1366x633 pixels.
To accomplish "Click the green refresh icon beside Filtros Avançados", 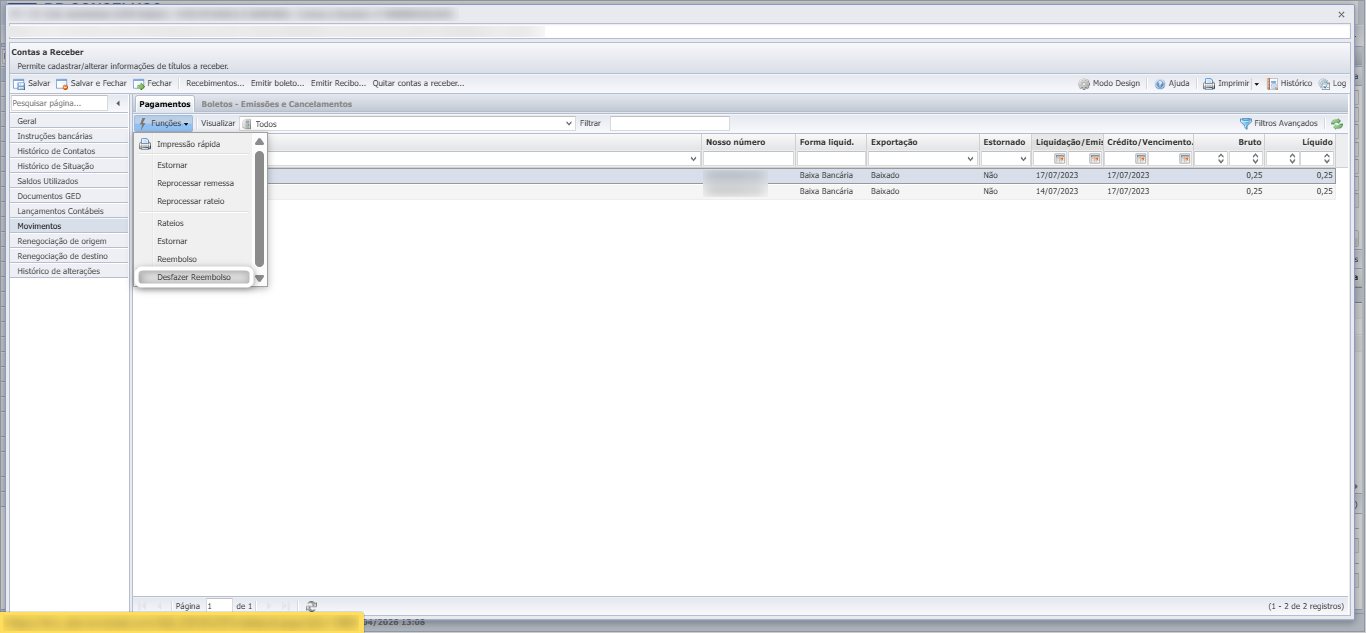I will [x=1337, y=124].
